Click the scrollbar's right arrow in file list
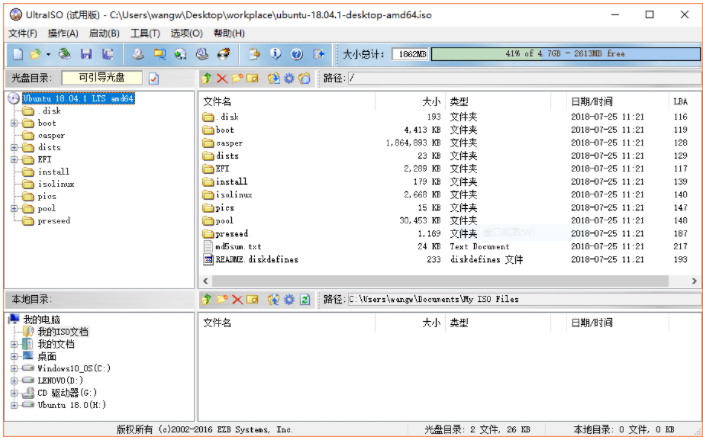 (x=694, y=281)
